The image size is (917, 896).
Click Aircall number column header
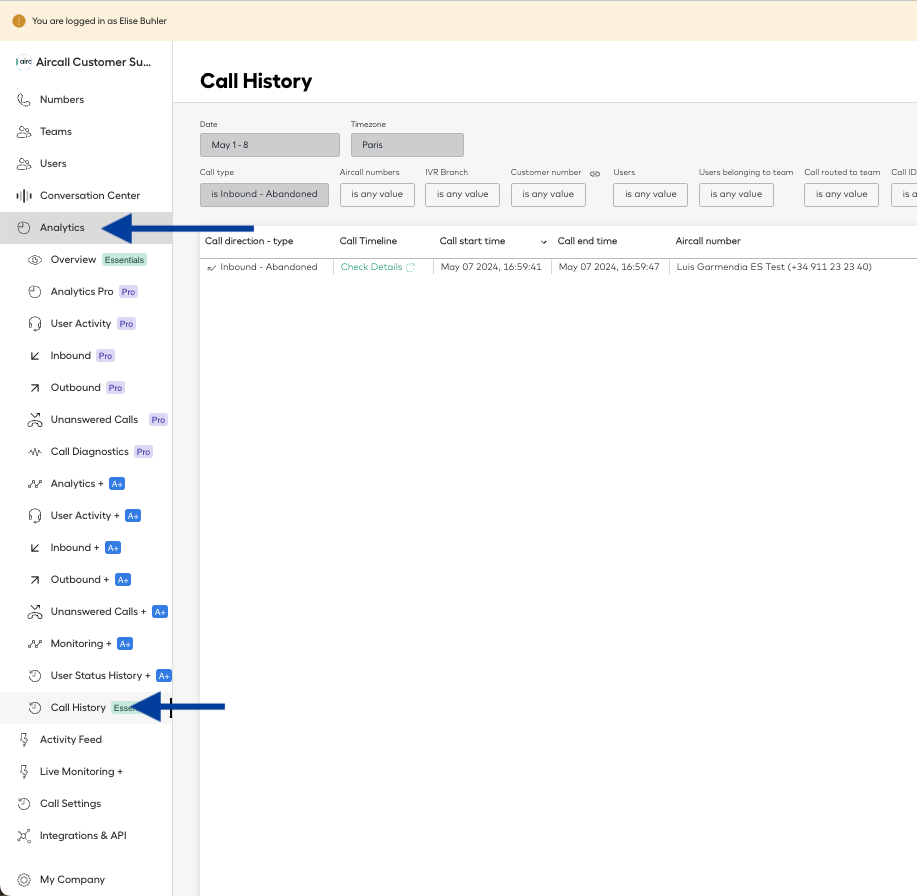[x=708, y=241]
